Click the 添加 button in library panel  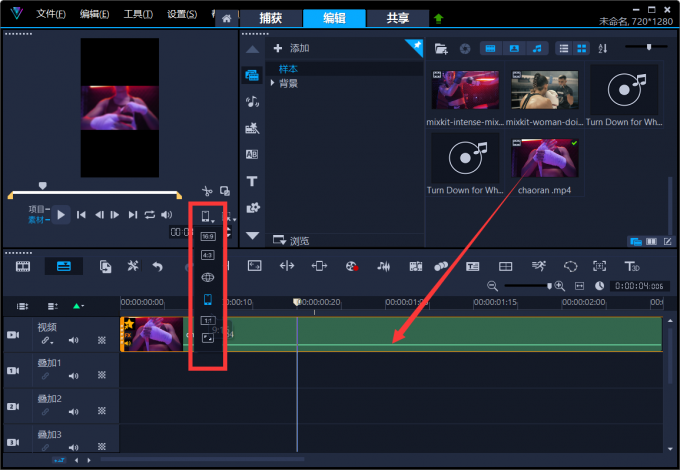[x=291, y=48]
